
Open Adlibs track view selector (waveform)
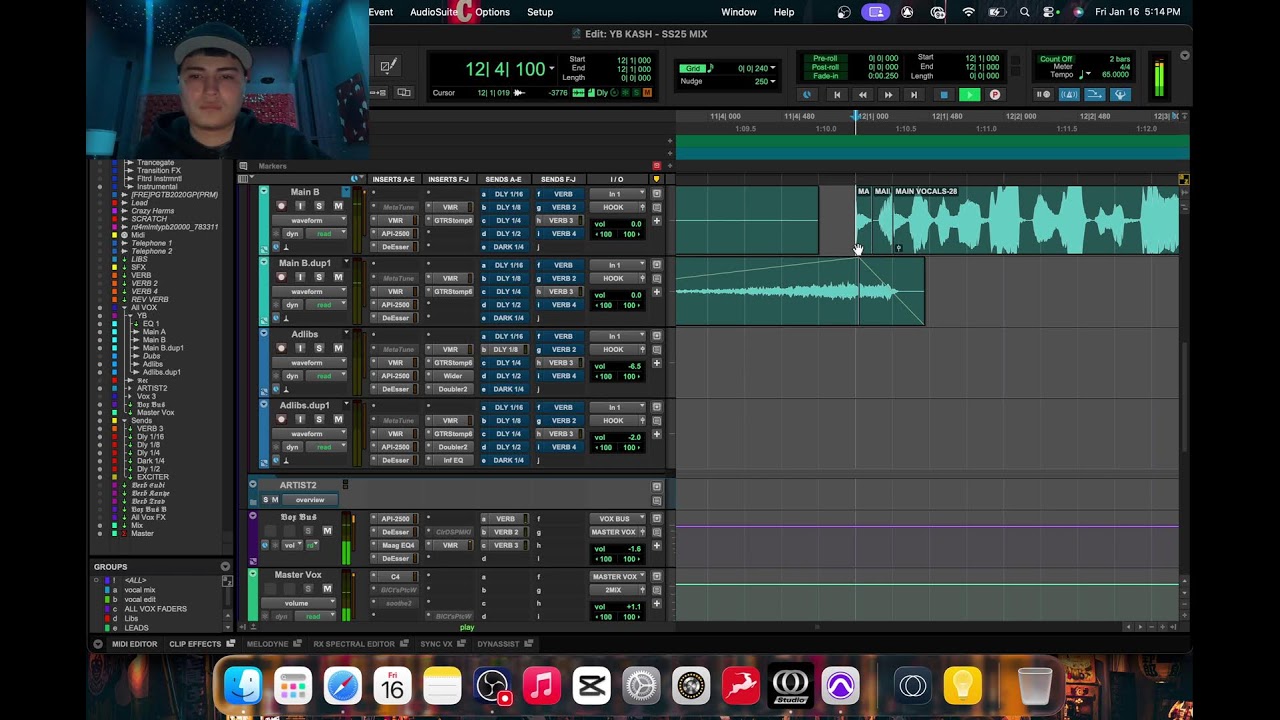click(311, 362)
